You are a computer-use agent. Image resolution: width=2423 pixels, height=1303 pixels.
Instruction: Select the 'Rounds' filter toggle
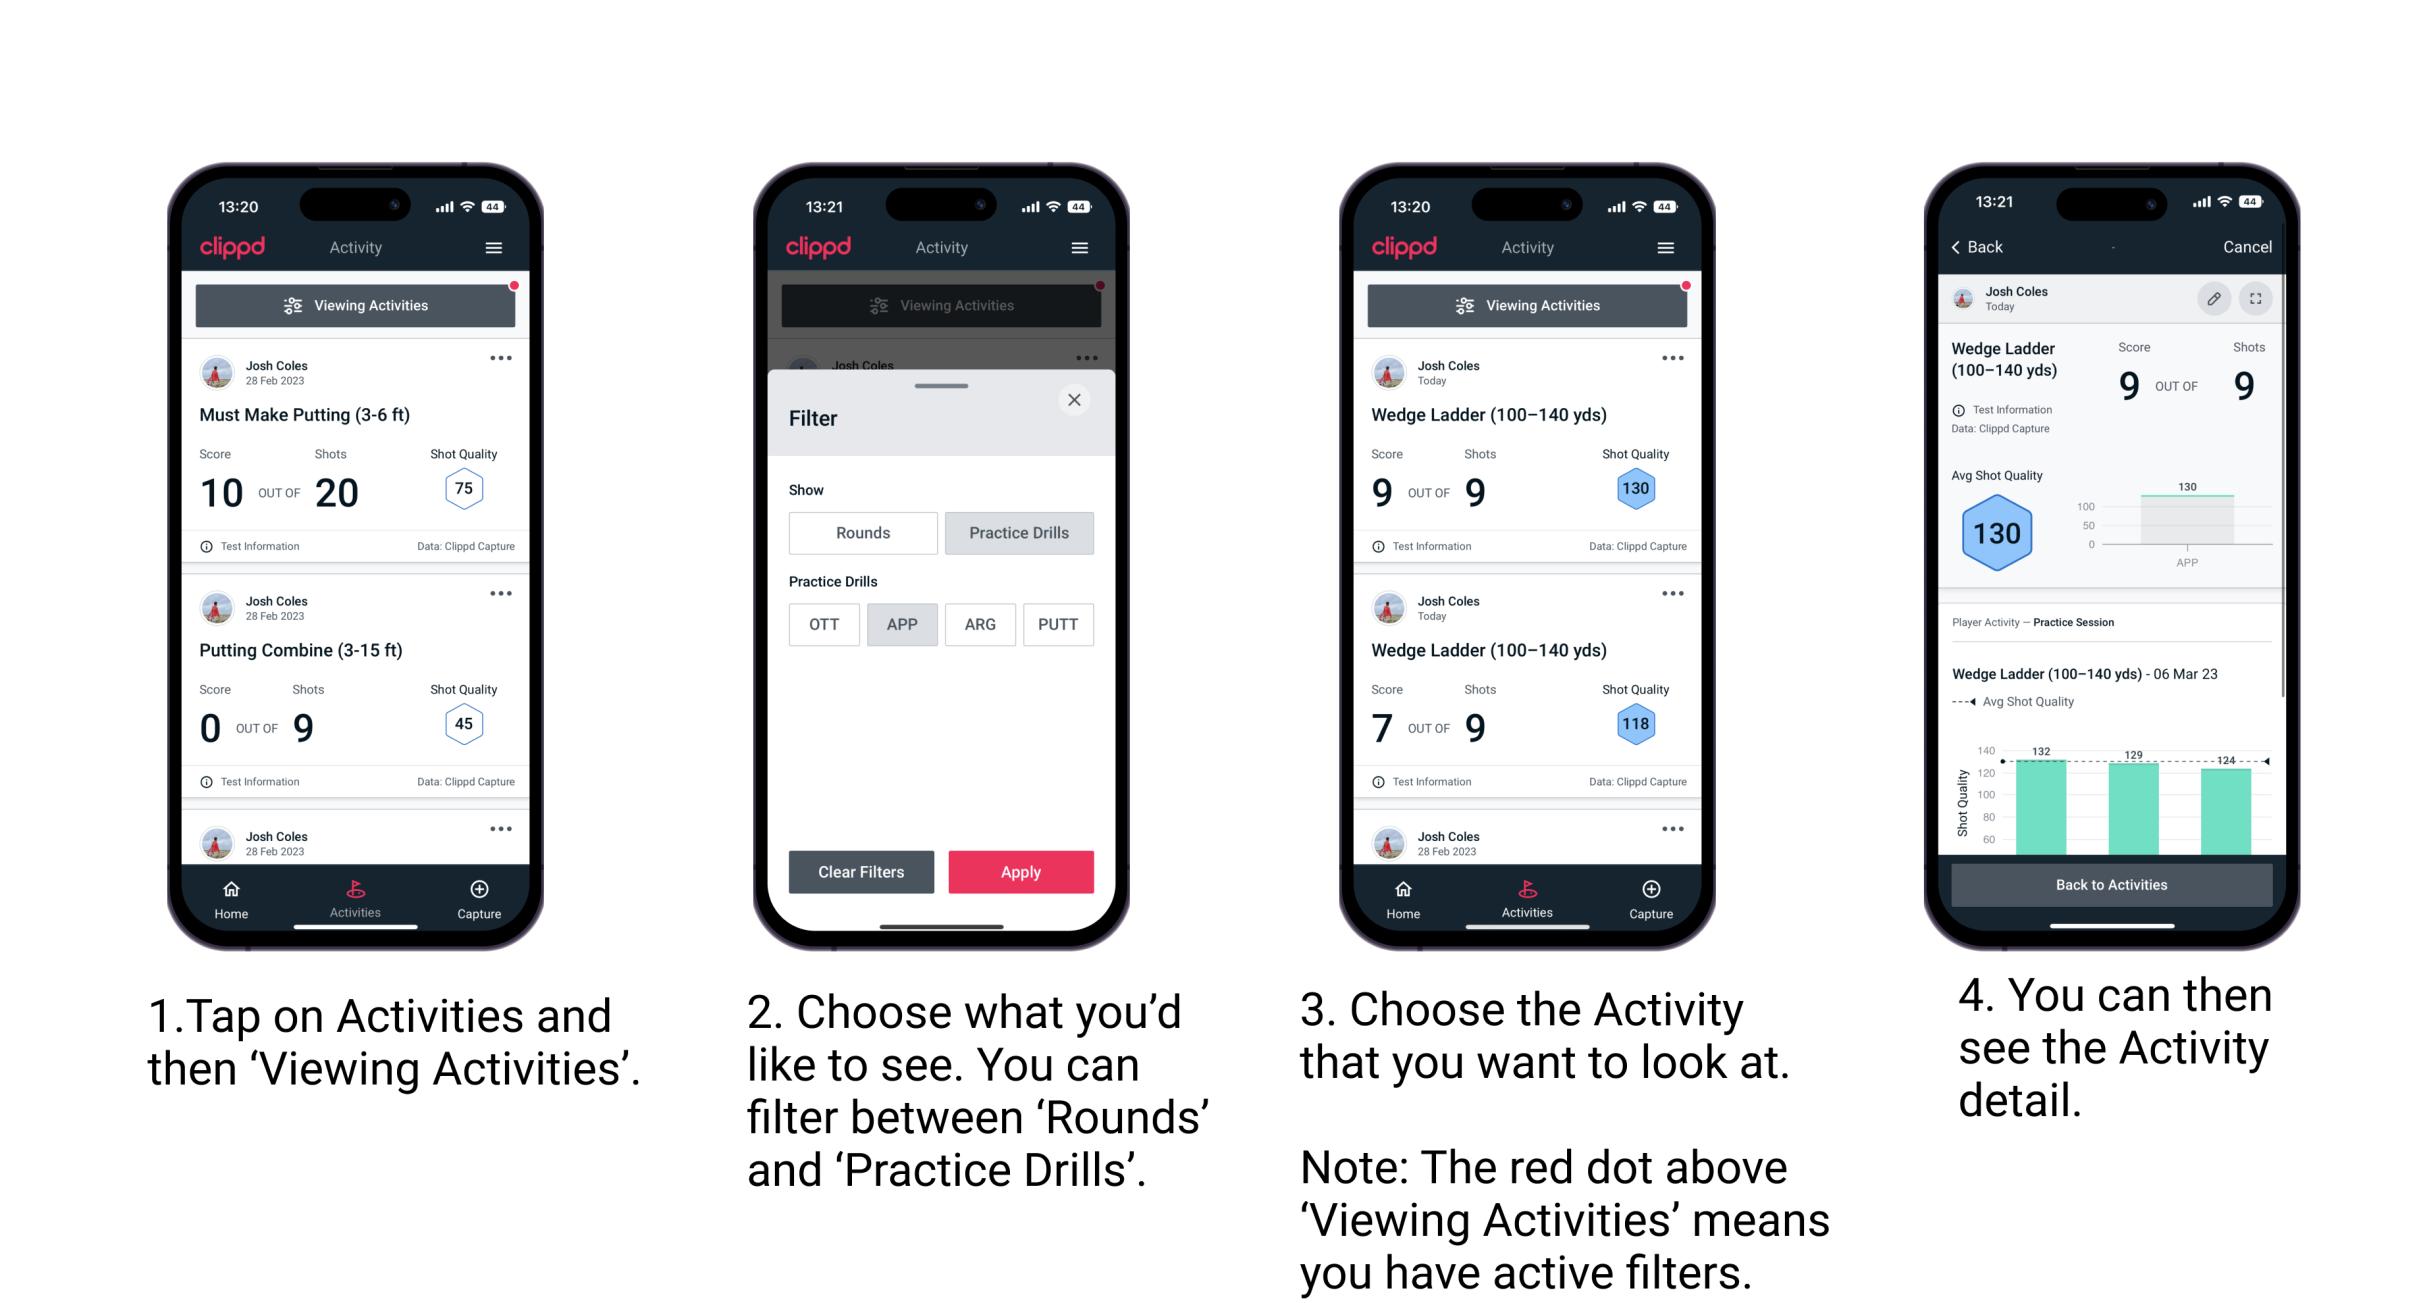(862, 531)
